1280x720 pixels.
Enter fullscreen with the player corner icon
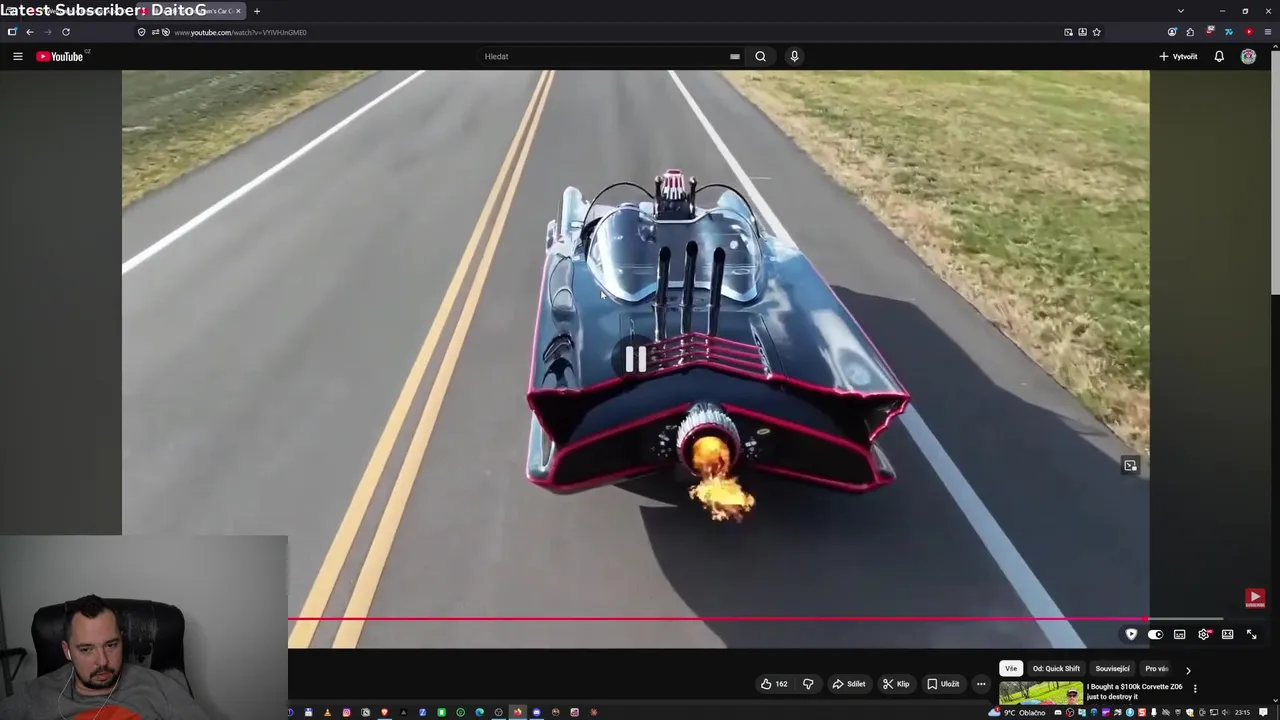coord(1252,634)
